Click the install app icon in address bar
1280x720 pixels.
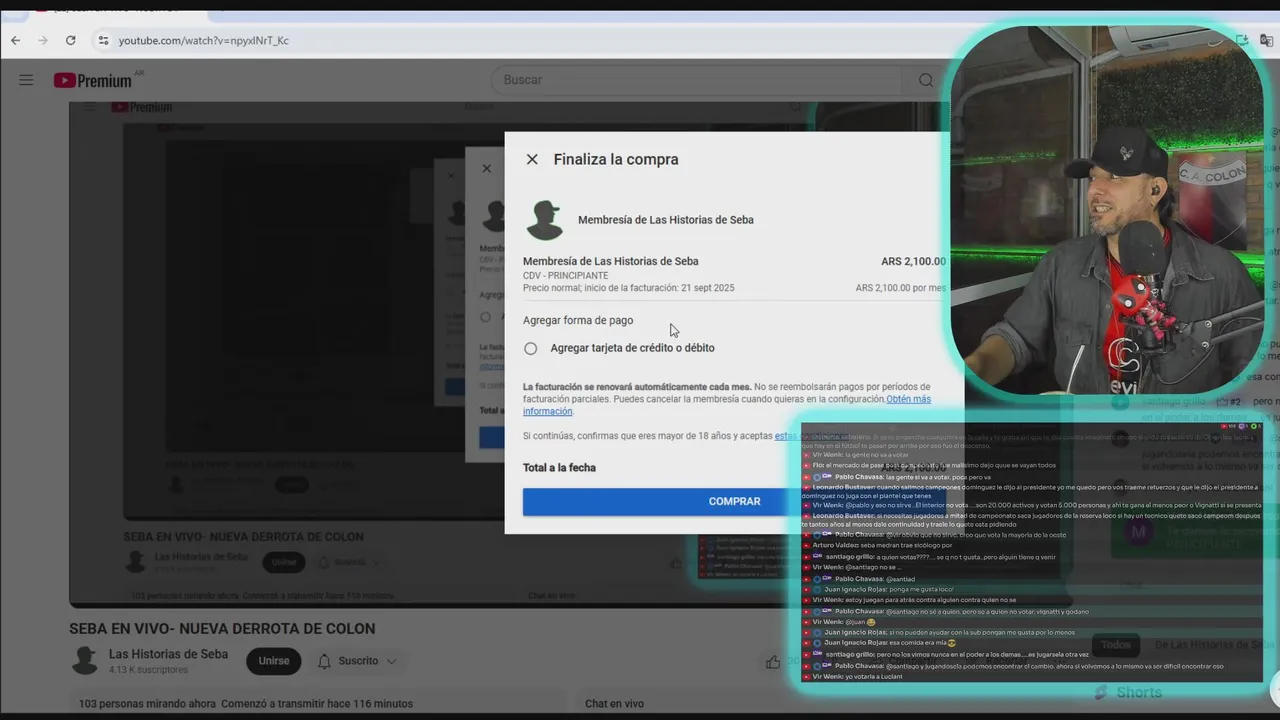pos(1242,40)
